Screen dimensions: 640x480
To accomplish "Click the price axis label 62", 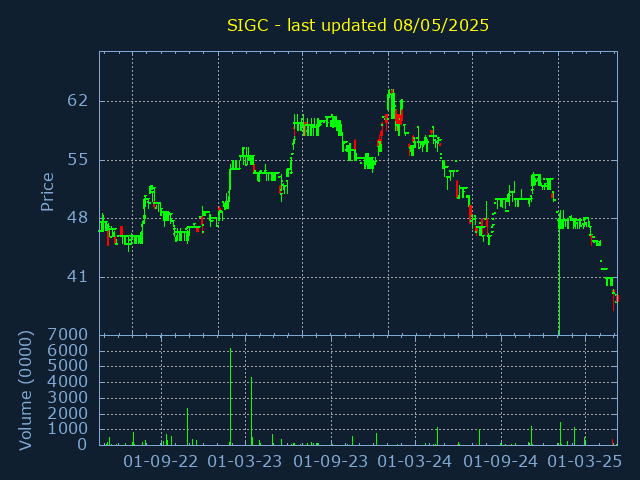I will point(78,100).
